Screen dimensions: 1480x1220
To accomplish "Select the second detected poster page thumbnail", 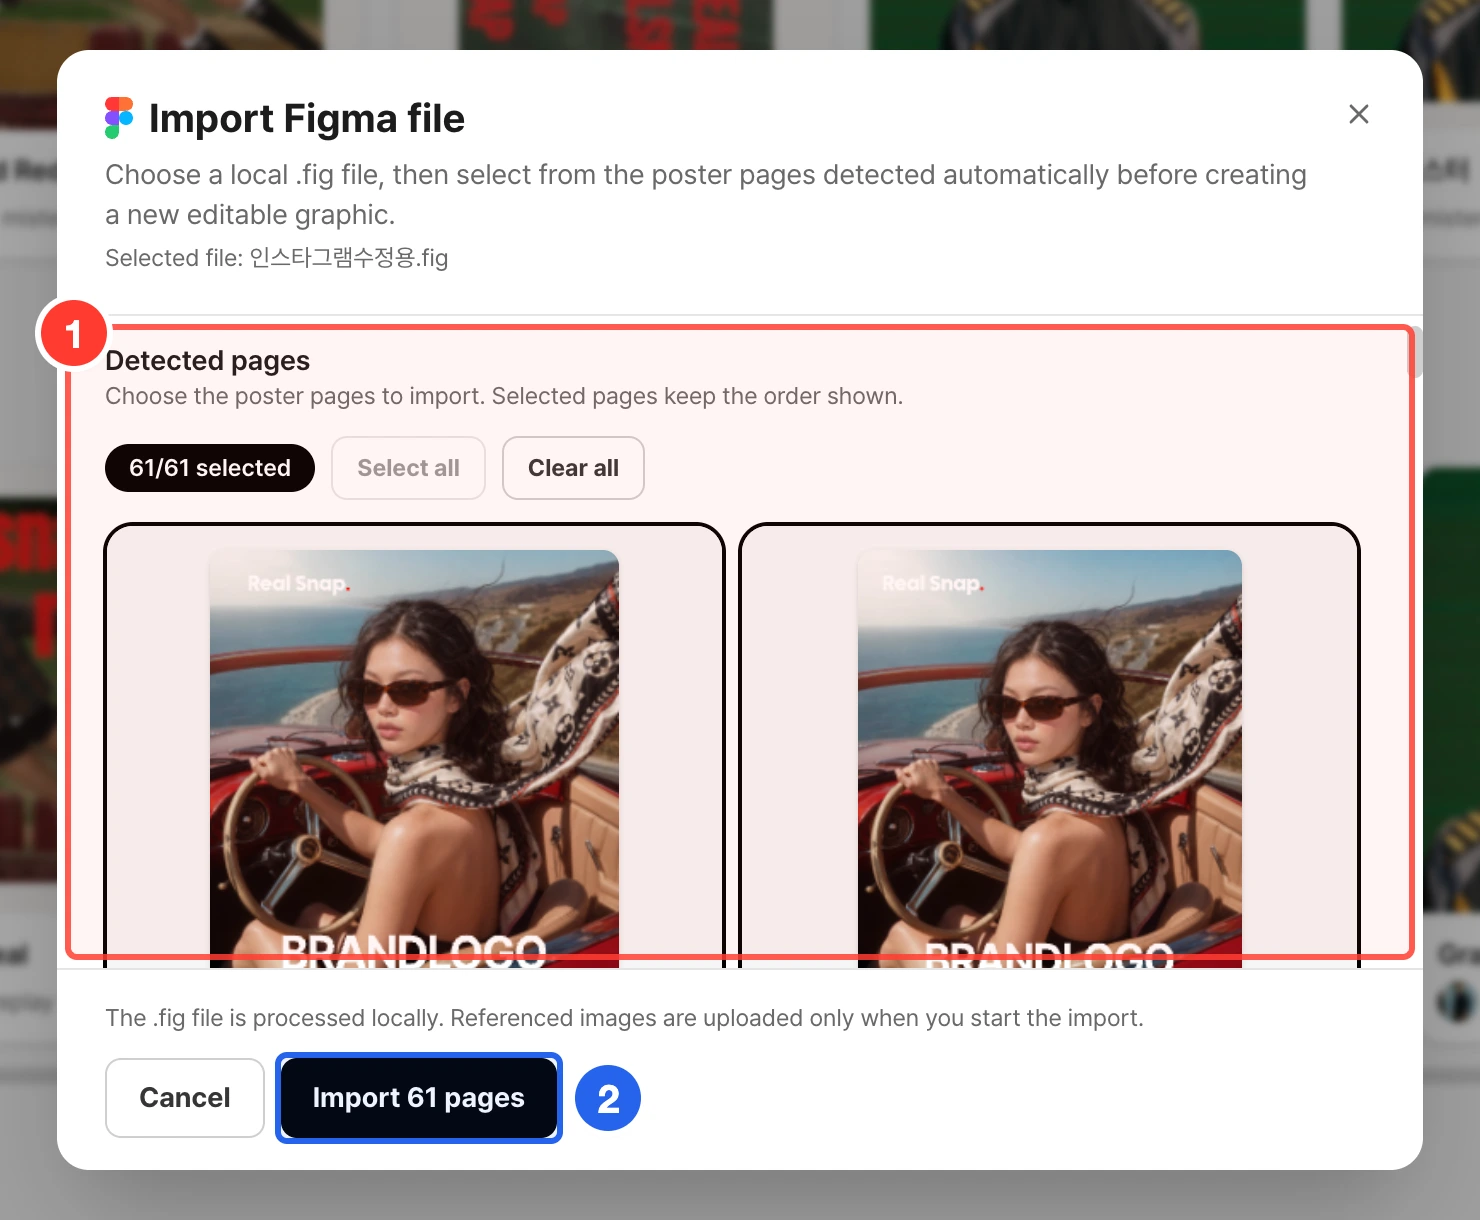I will click(1049, 745).
